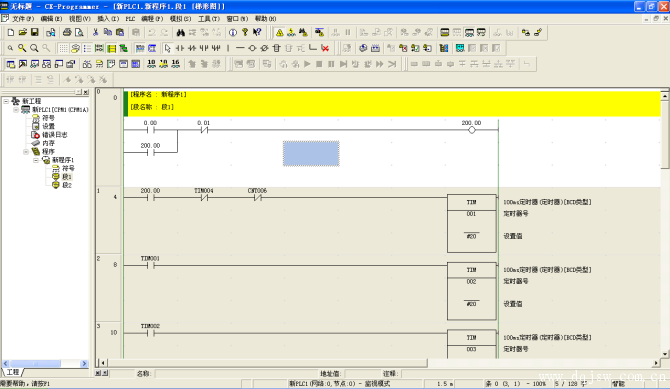Open 错误日志 in the project tree
This screenshot has width=670, height=389.
[55, 135]
